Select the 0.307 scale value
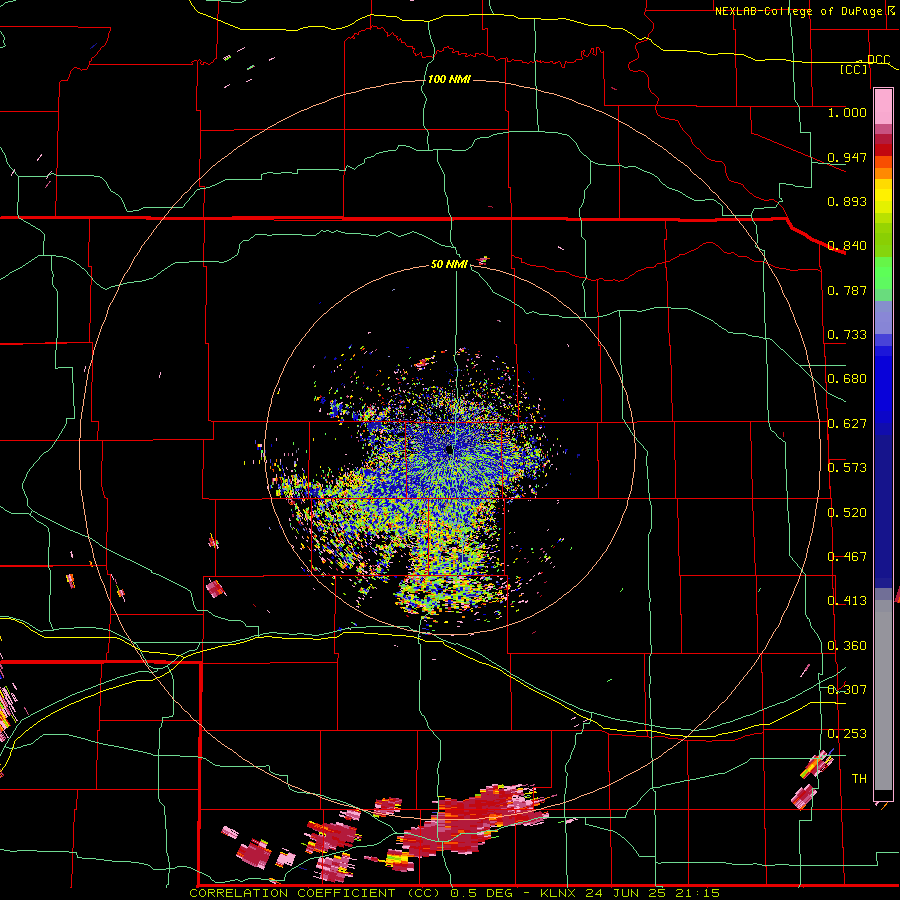 coord(847,690)
